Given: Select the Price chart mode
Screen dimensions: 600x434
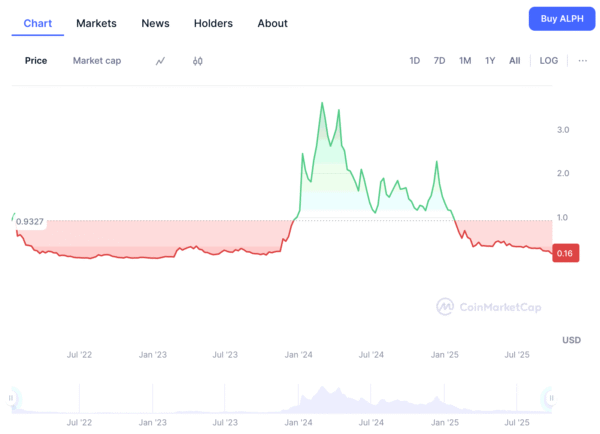Looking at the screenshot, I should tap(36, 60).
